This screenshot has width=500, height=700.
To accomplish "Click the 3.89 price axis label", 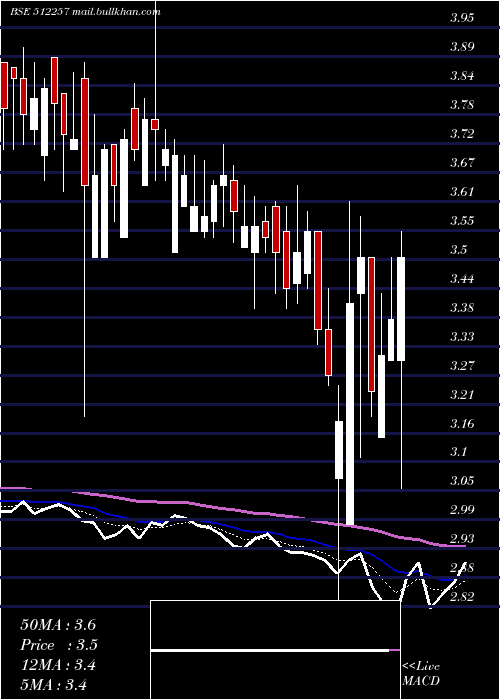I will click(x=462, y=47).
